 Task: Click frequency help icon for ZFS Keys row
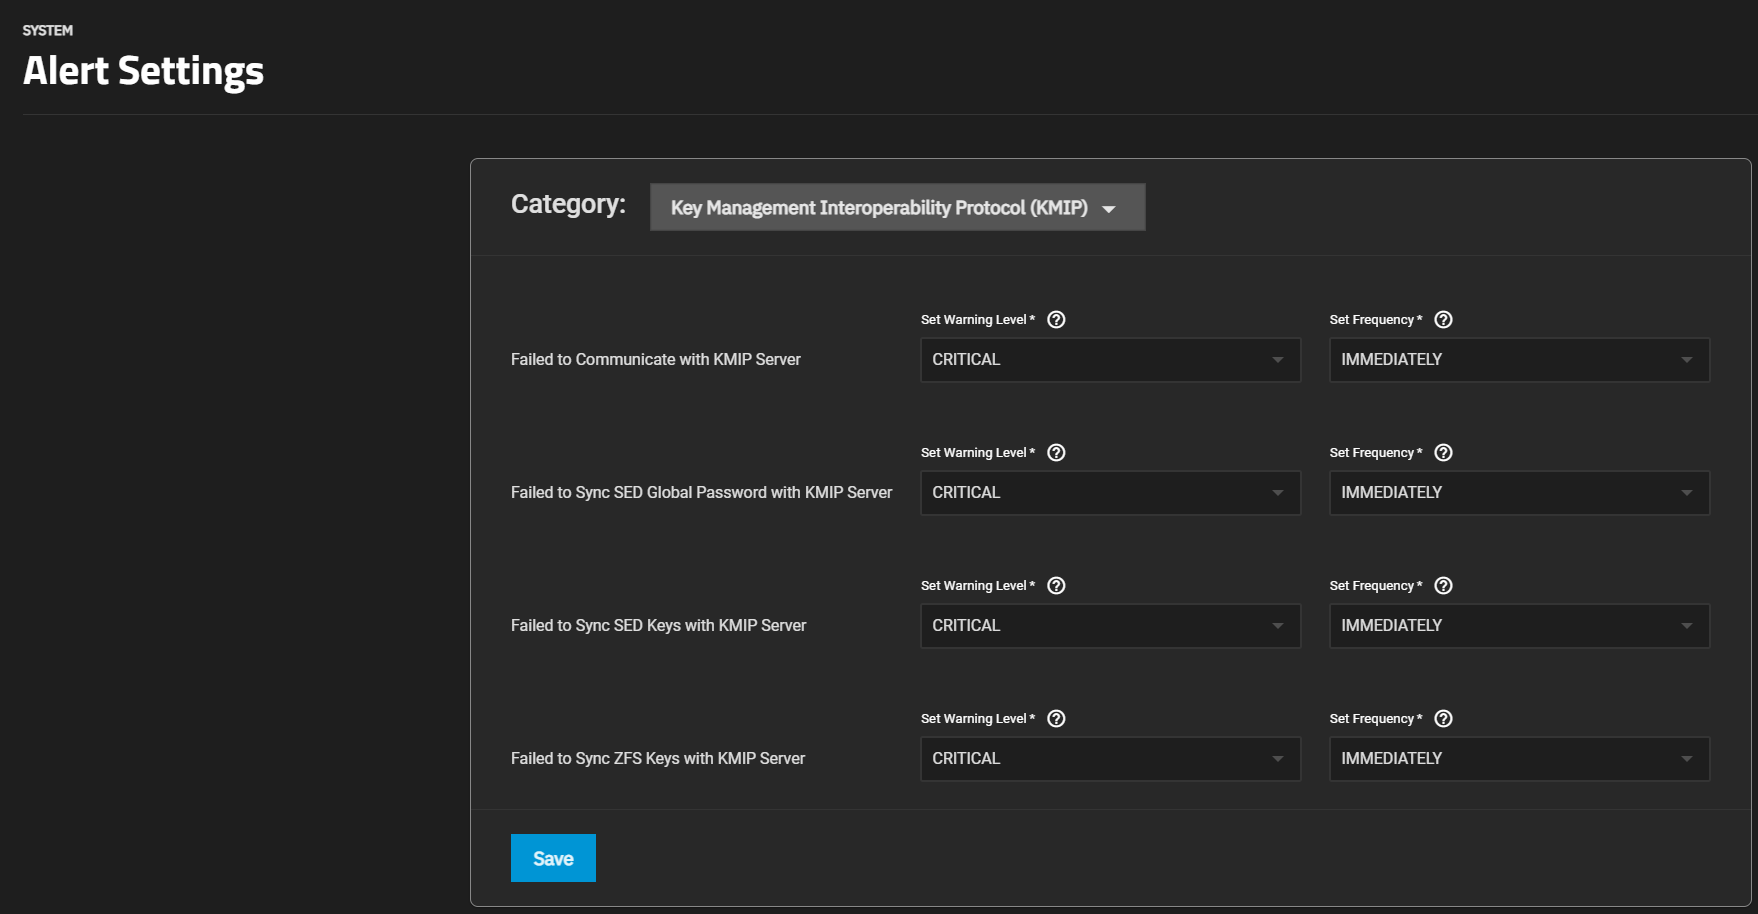(1443, 719)
